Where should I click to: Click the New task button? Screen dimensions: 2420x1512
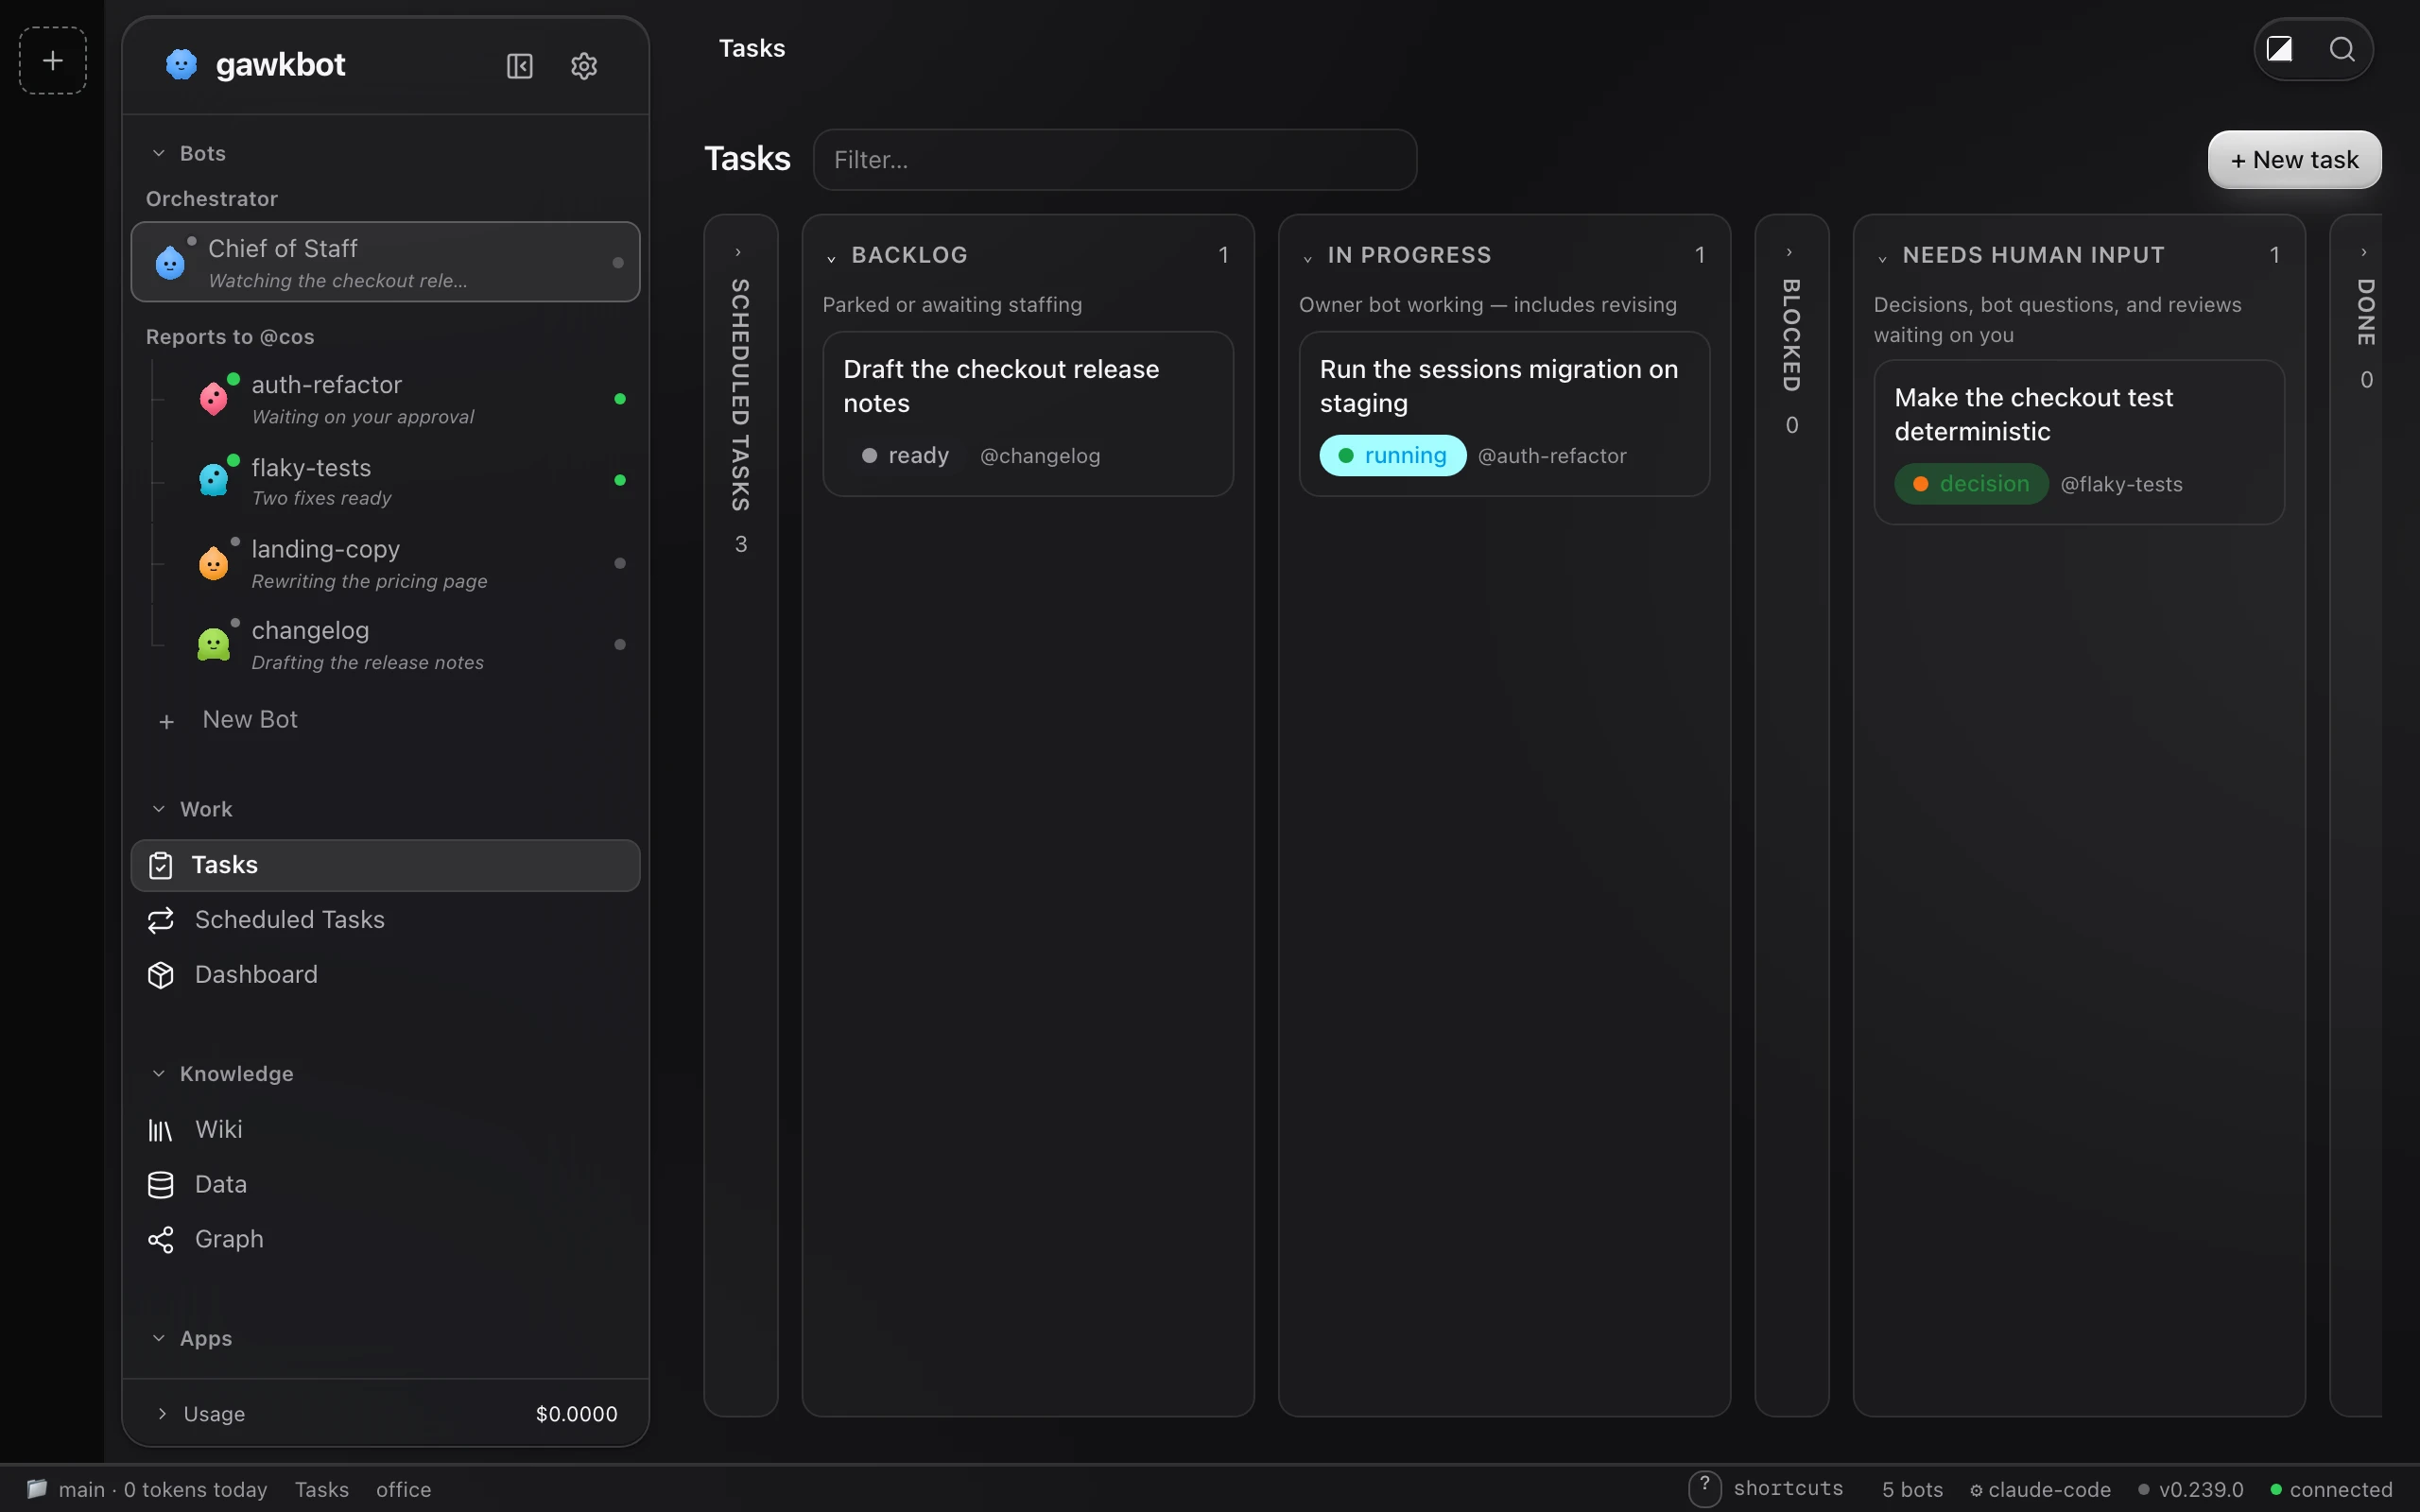pos(2294,160)
